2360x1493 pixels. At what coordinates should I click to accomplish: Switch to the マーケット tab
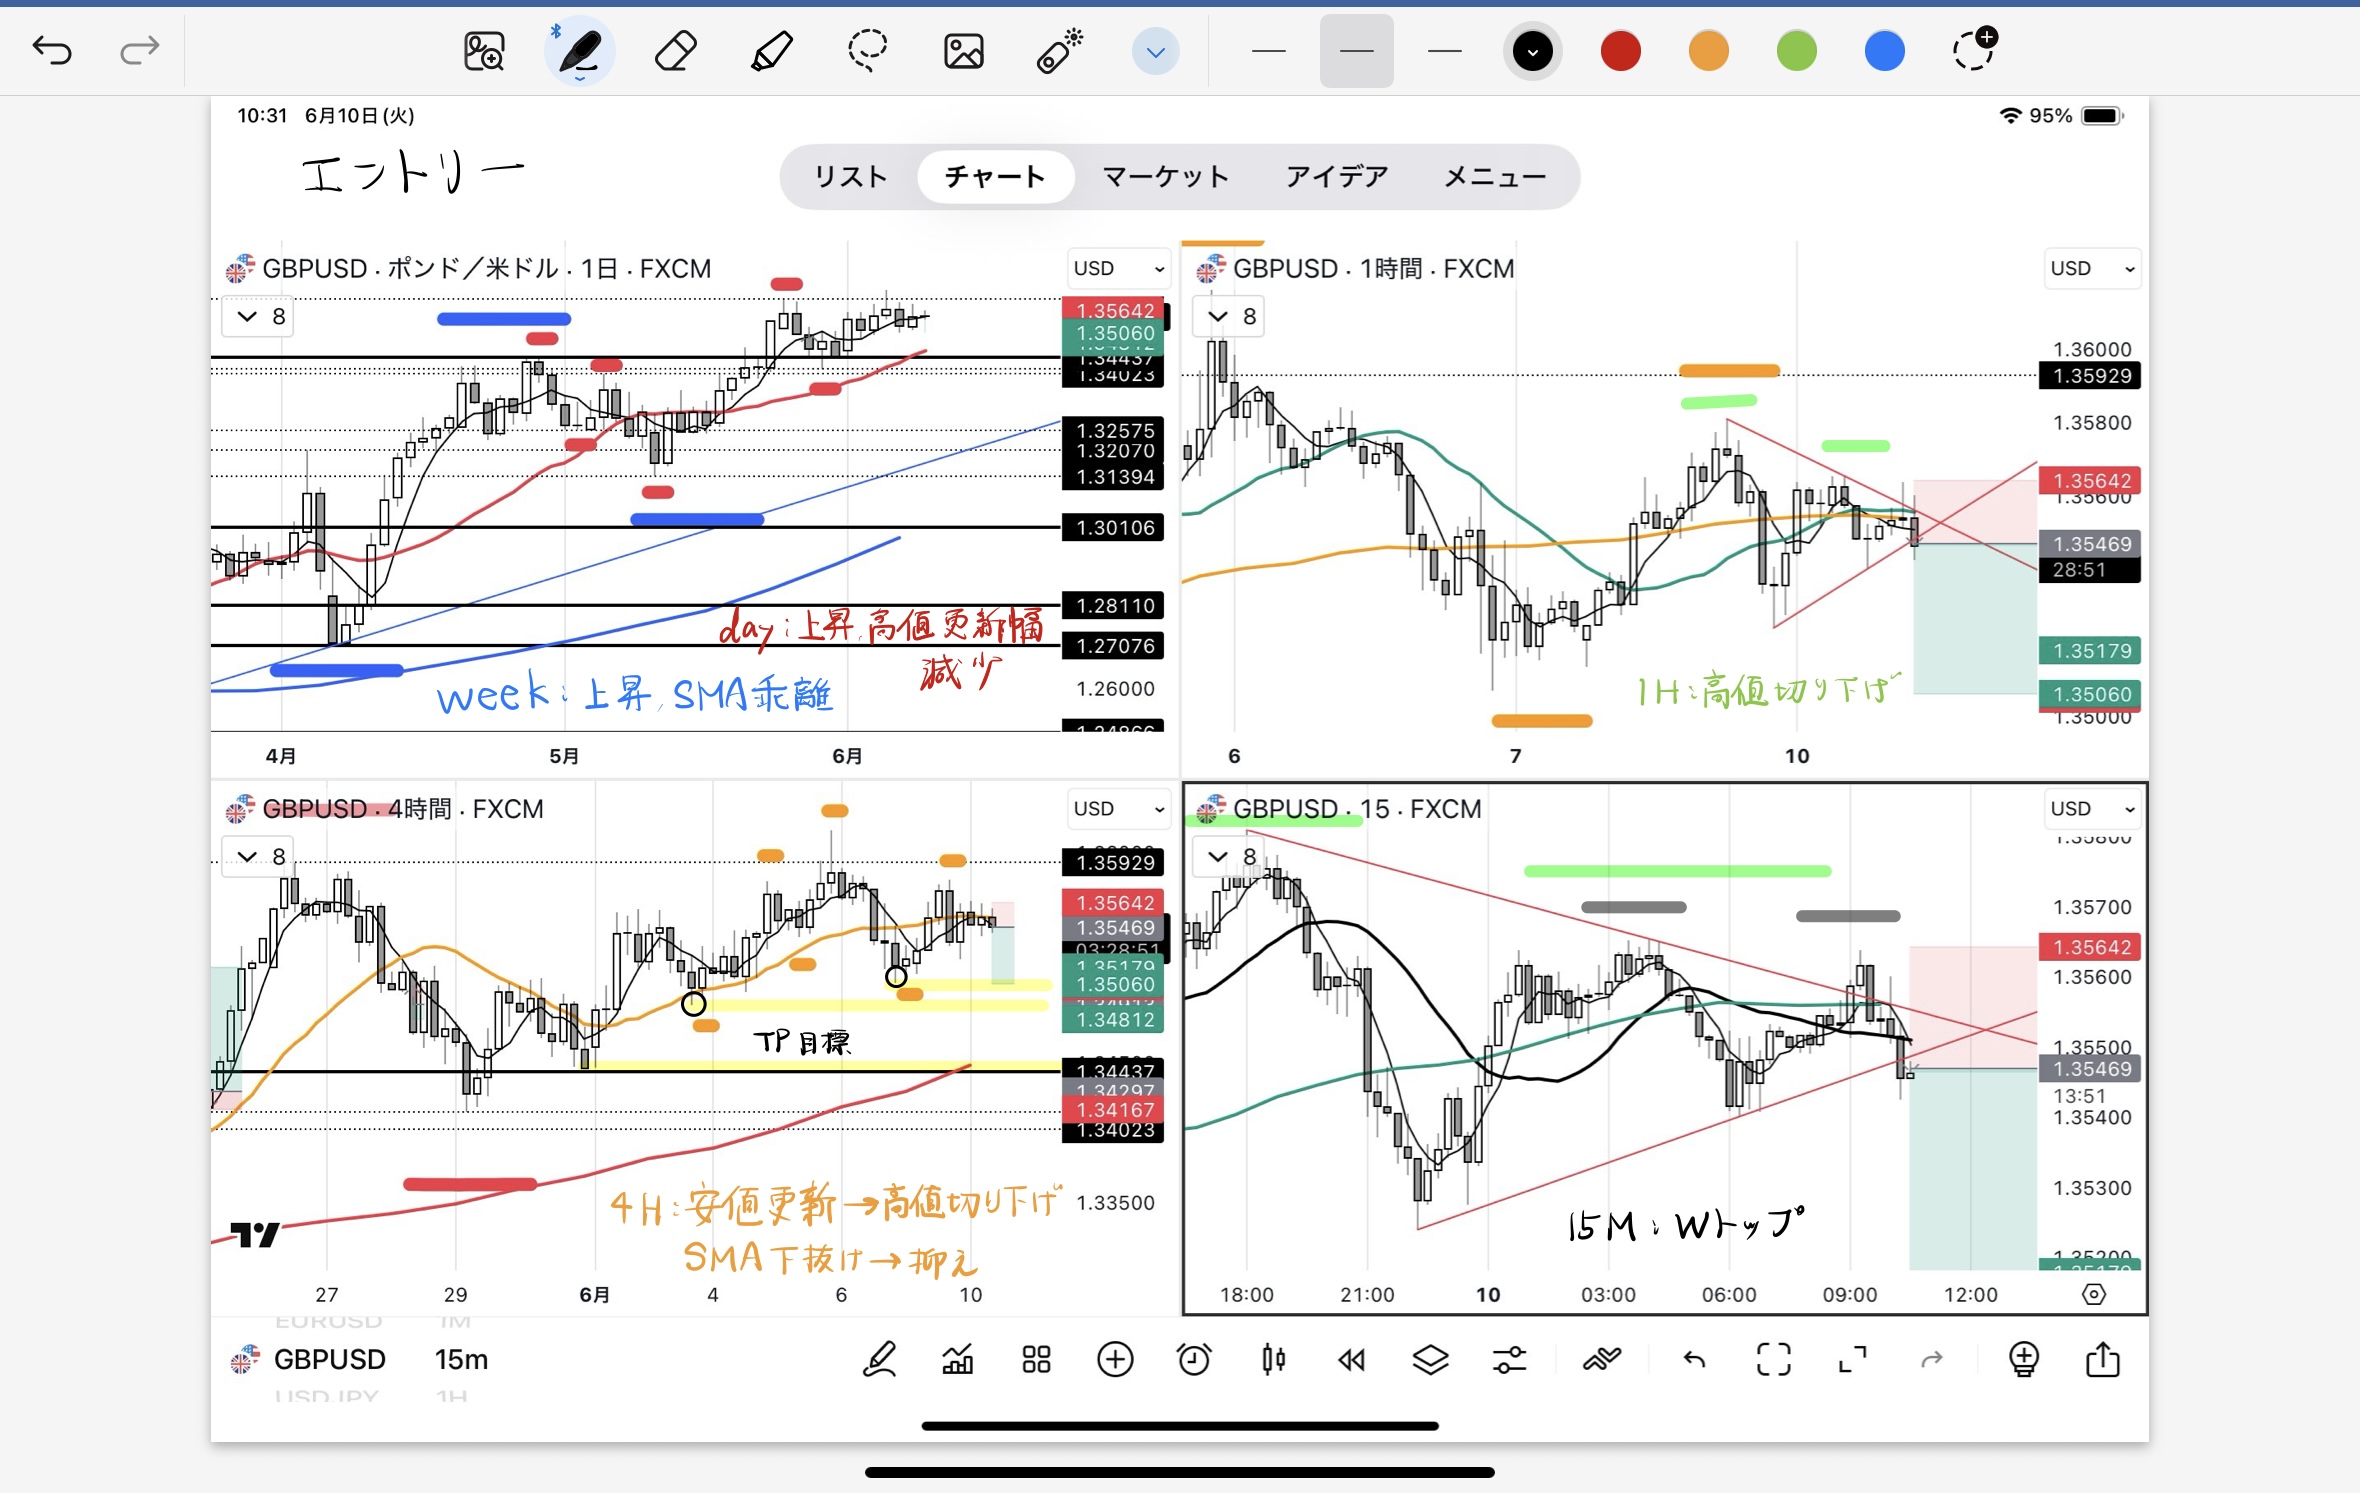[x=1165, y=177]
